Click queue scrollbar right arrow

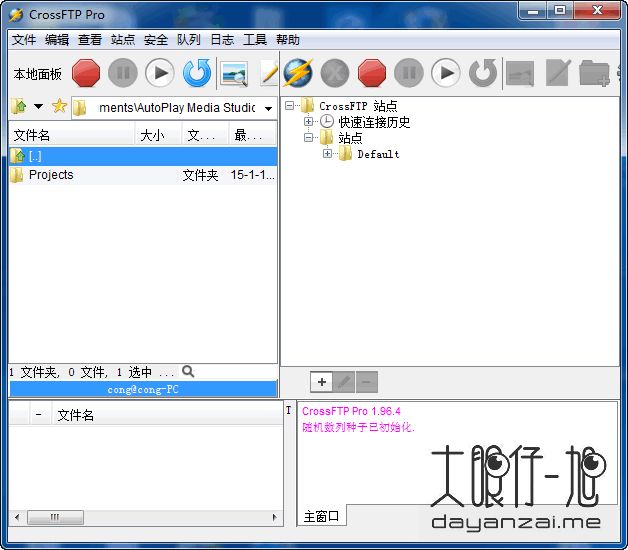274,517
